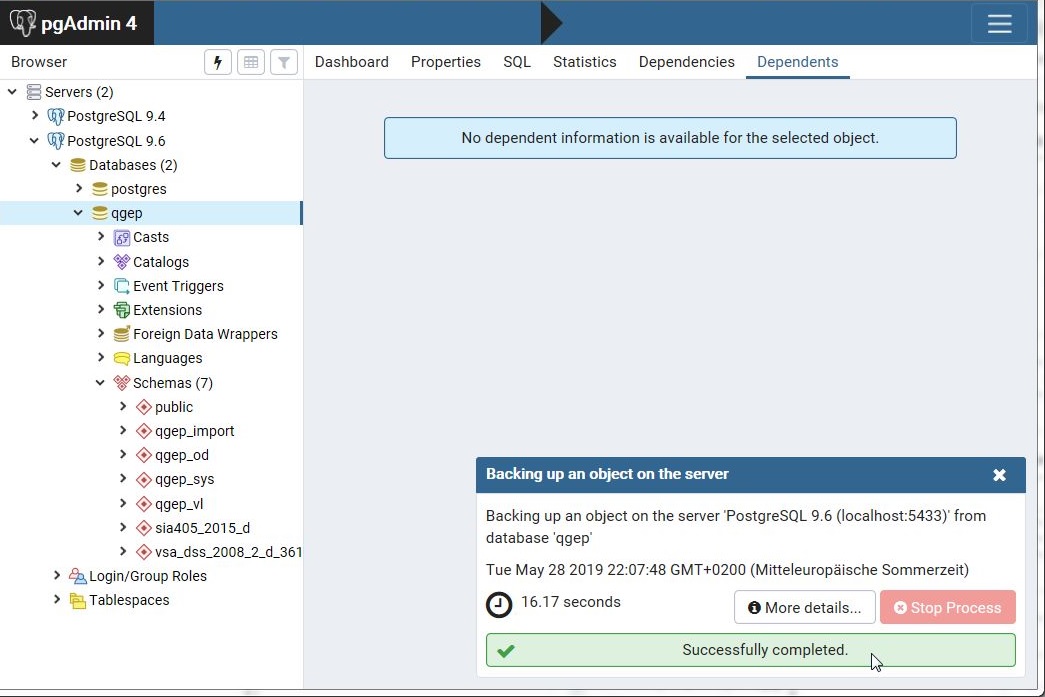Collapse the Servers tree node

click(x=13, y=91)
